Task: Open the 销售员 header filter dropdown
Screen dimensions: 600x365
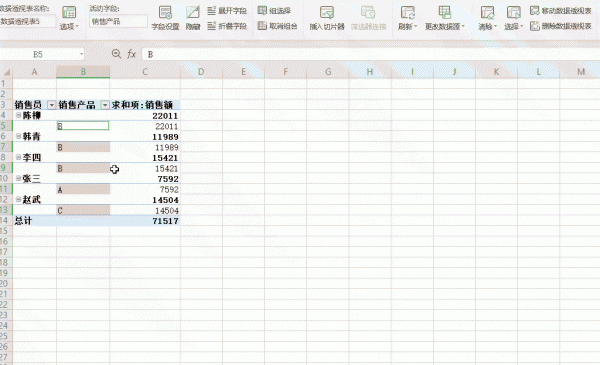Action: (51, 105)
